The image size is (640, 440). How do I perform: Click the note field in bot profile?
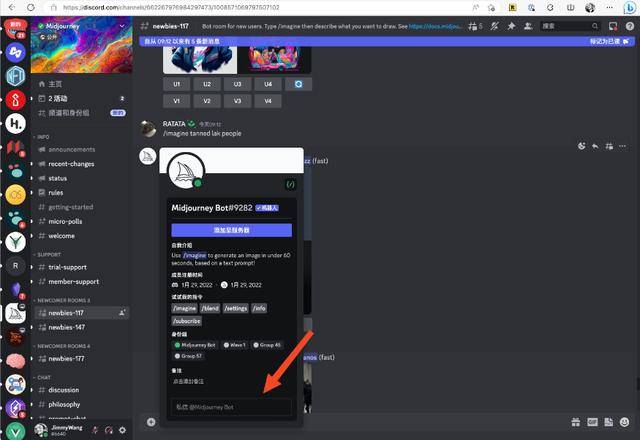pyautogui.click(x=188, y=381)
